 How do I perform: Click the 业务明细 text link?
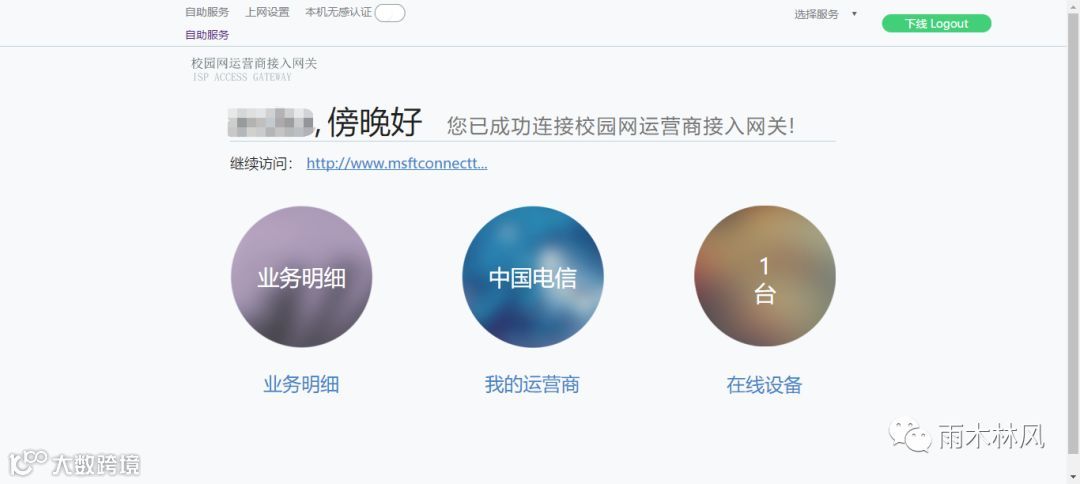(x=301, y=384)
